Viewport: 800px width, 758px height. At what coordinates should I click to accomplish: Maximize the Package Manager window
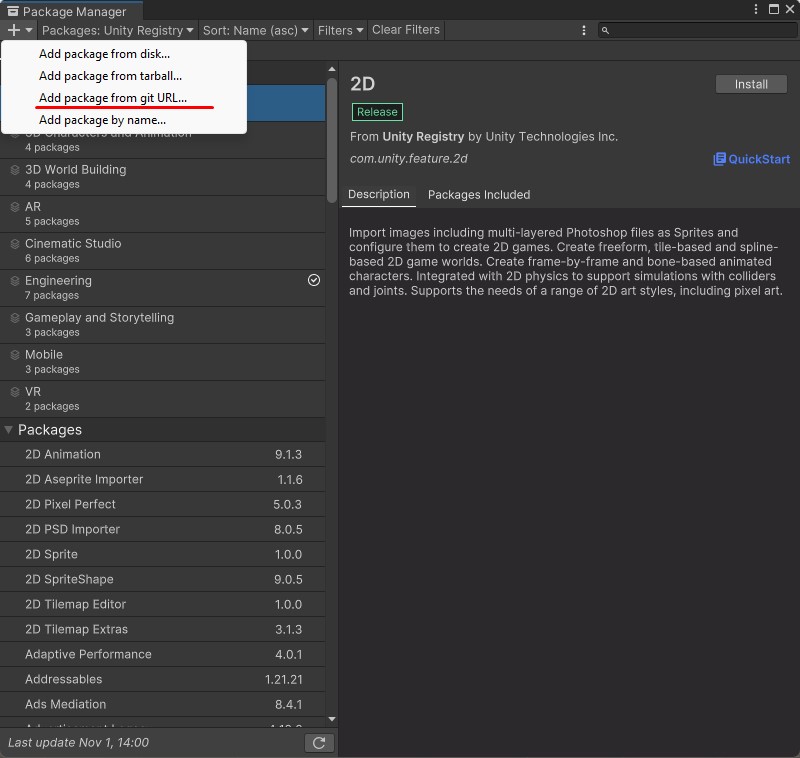tap(773, 9)
